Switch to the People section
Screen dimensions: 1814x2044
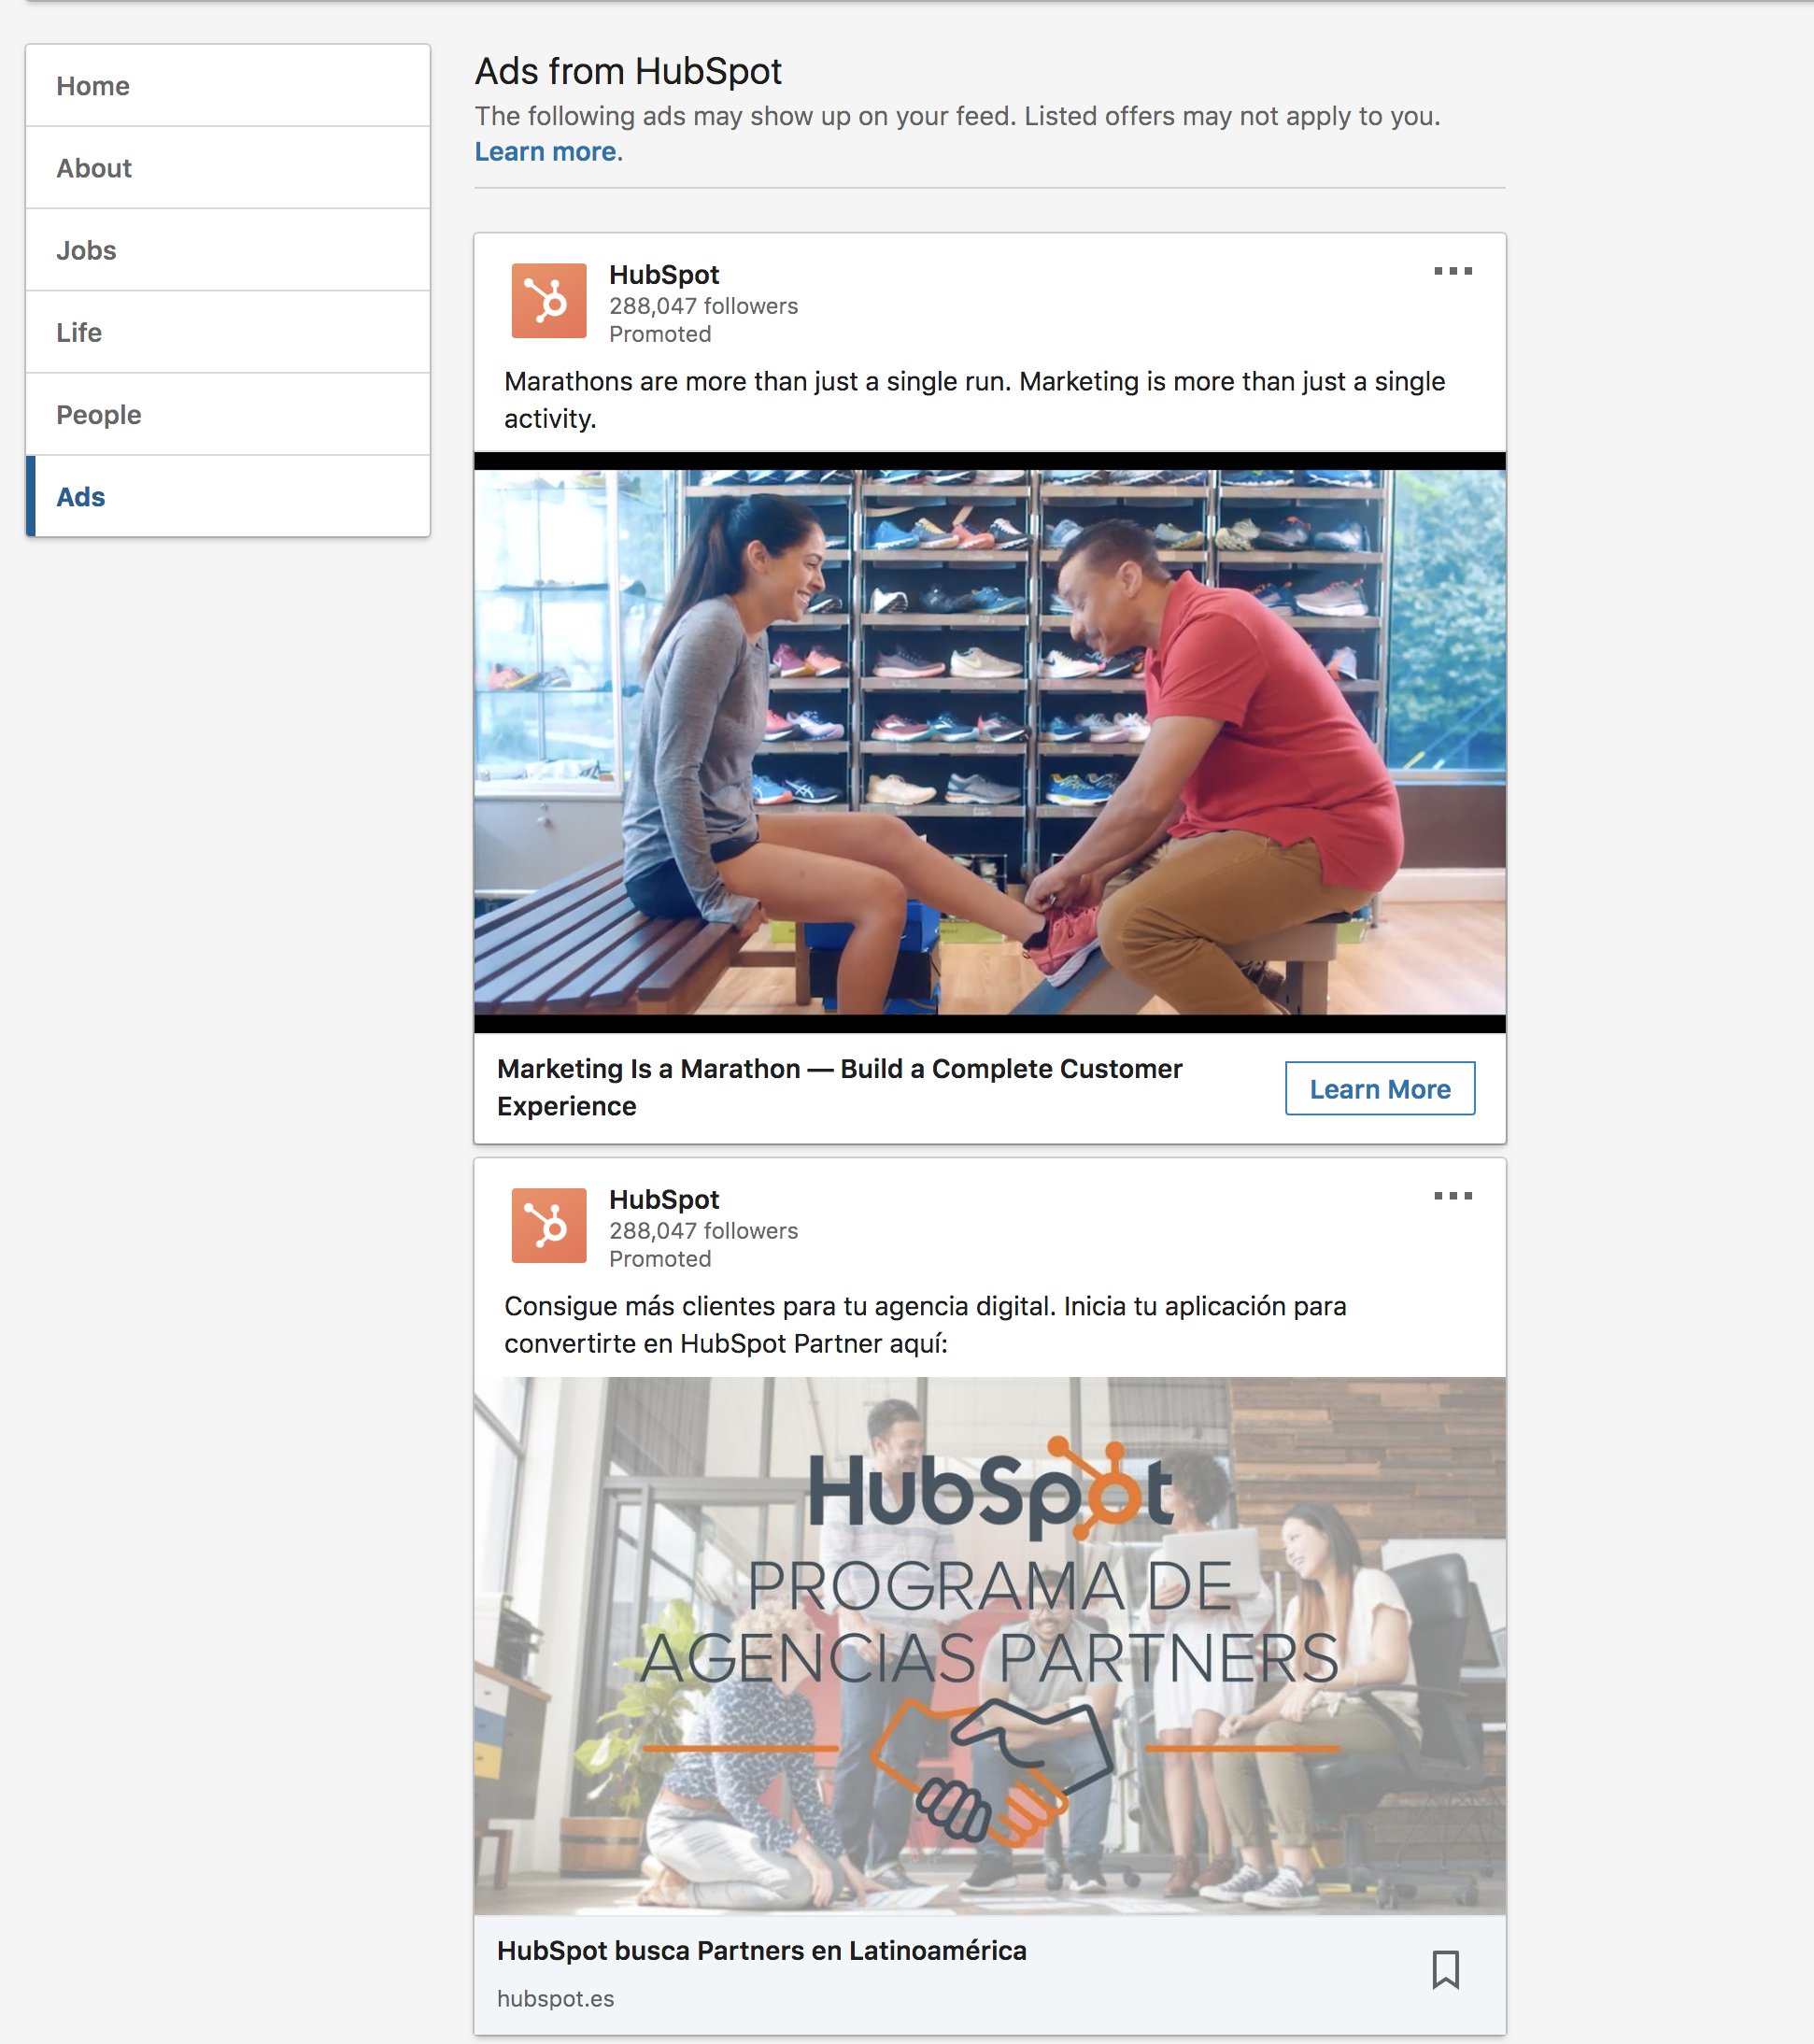pyautogui.click(x=228, y=414)
